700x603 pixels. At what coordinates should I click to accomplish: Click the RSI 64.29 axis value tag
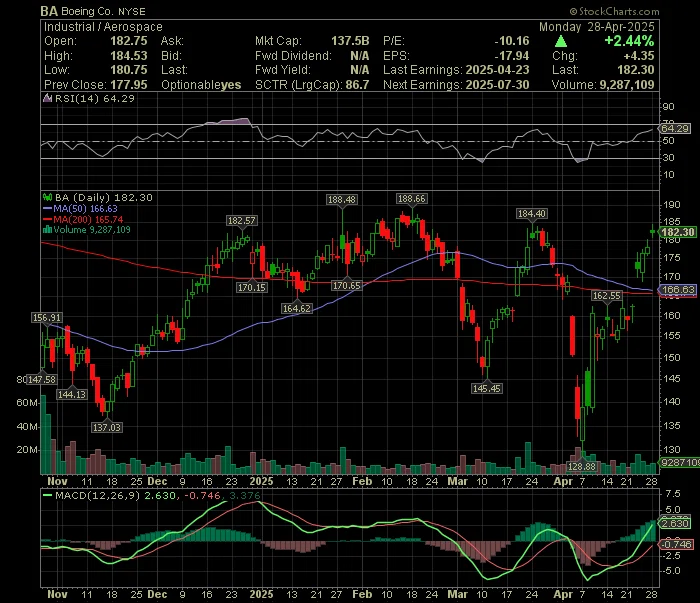[x=675, y=129]
